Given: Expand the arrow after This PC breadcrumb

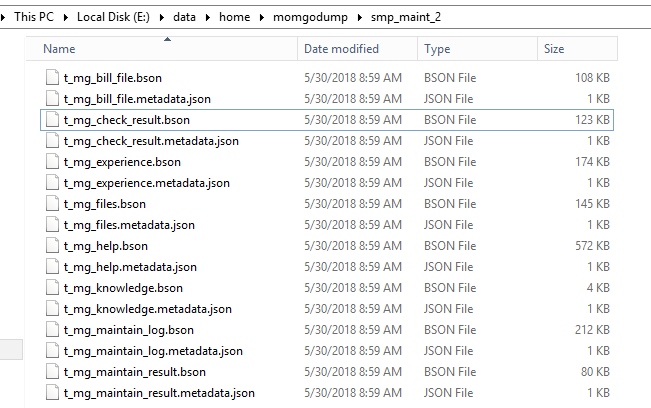Looking at the screenshot, I should point(66,17).
